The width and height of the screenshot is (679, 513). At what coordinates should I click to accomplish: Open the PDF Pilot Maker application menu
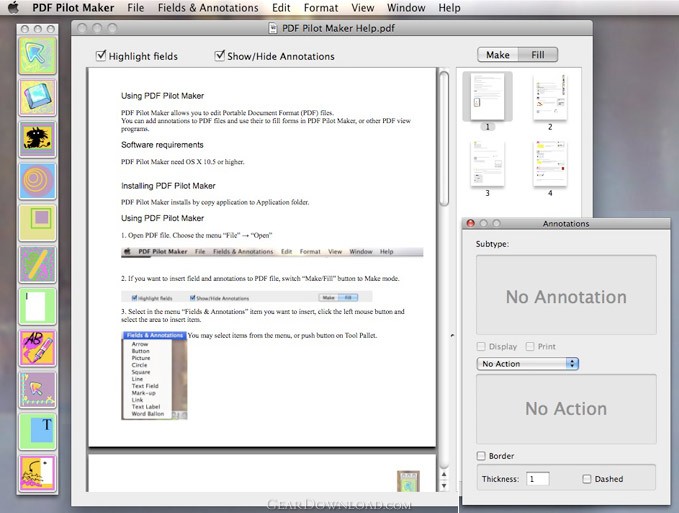[73, 8]
